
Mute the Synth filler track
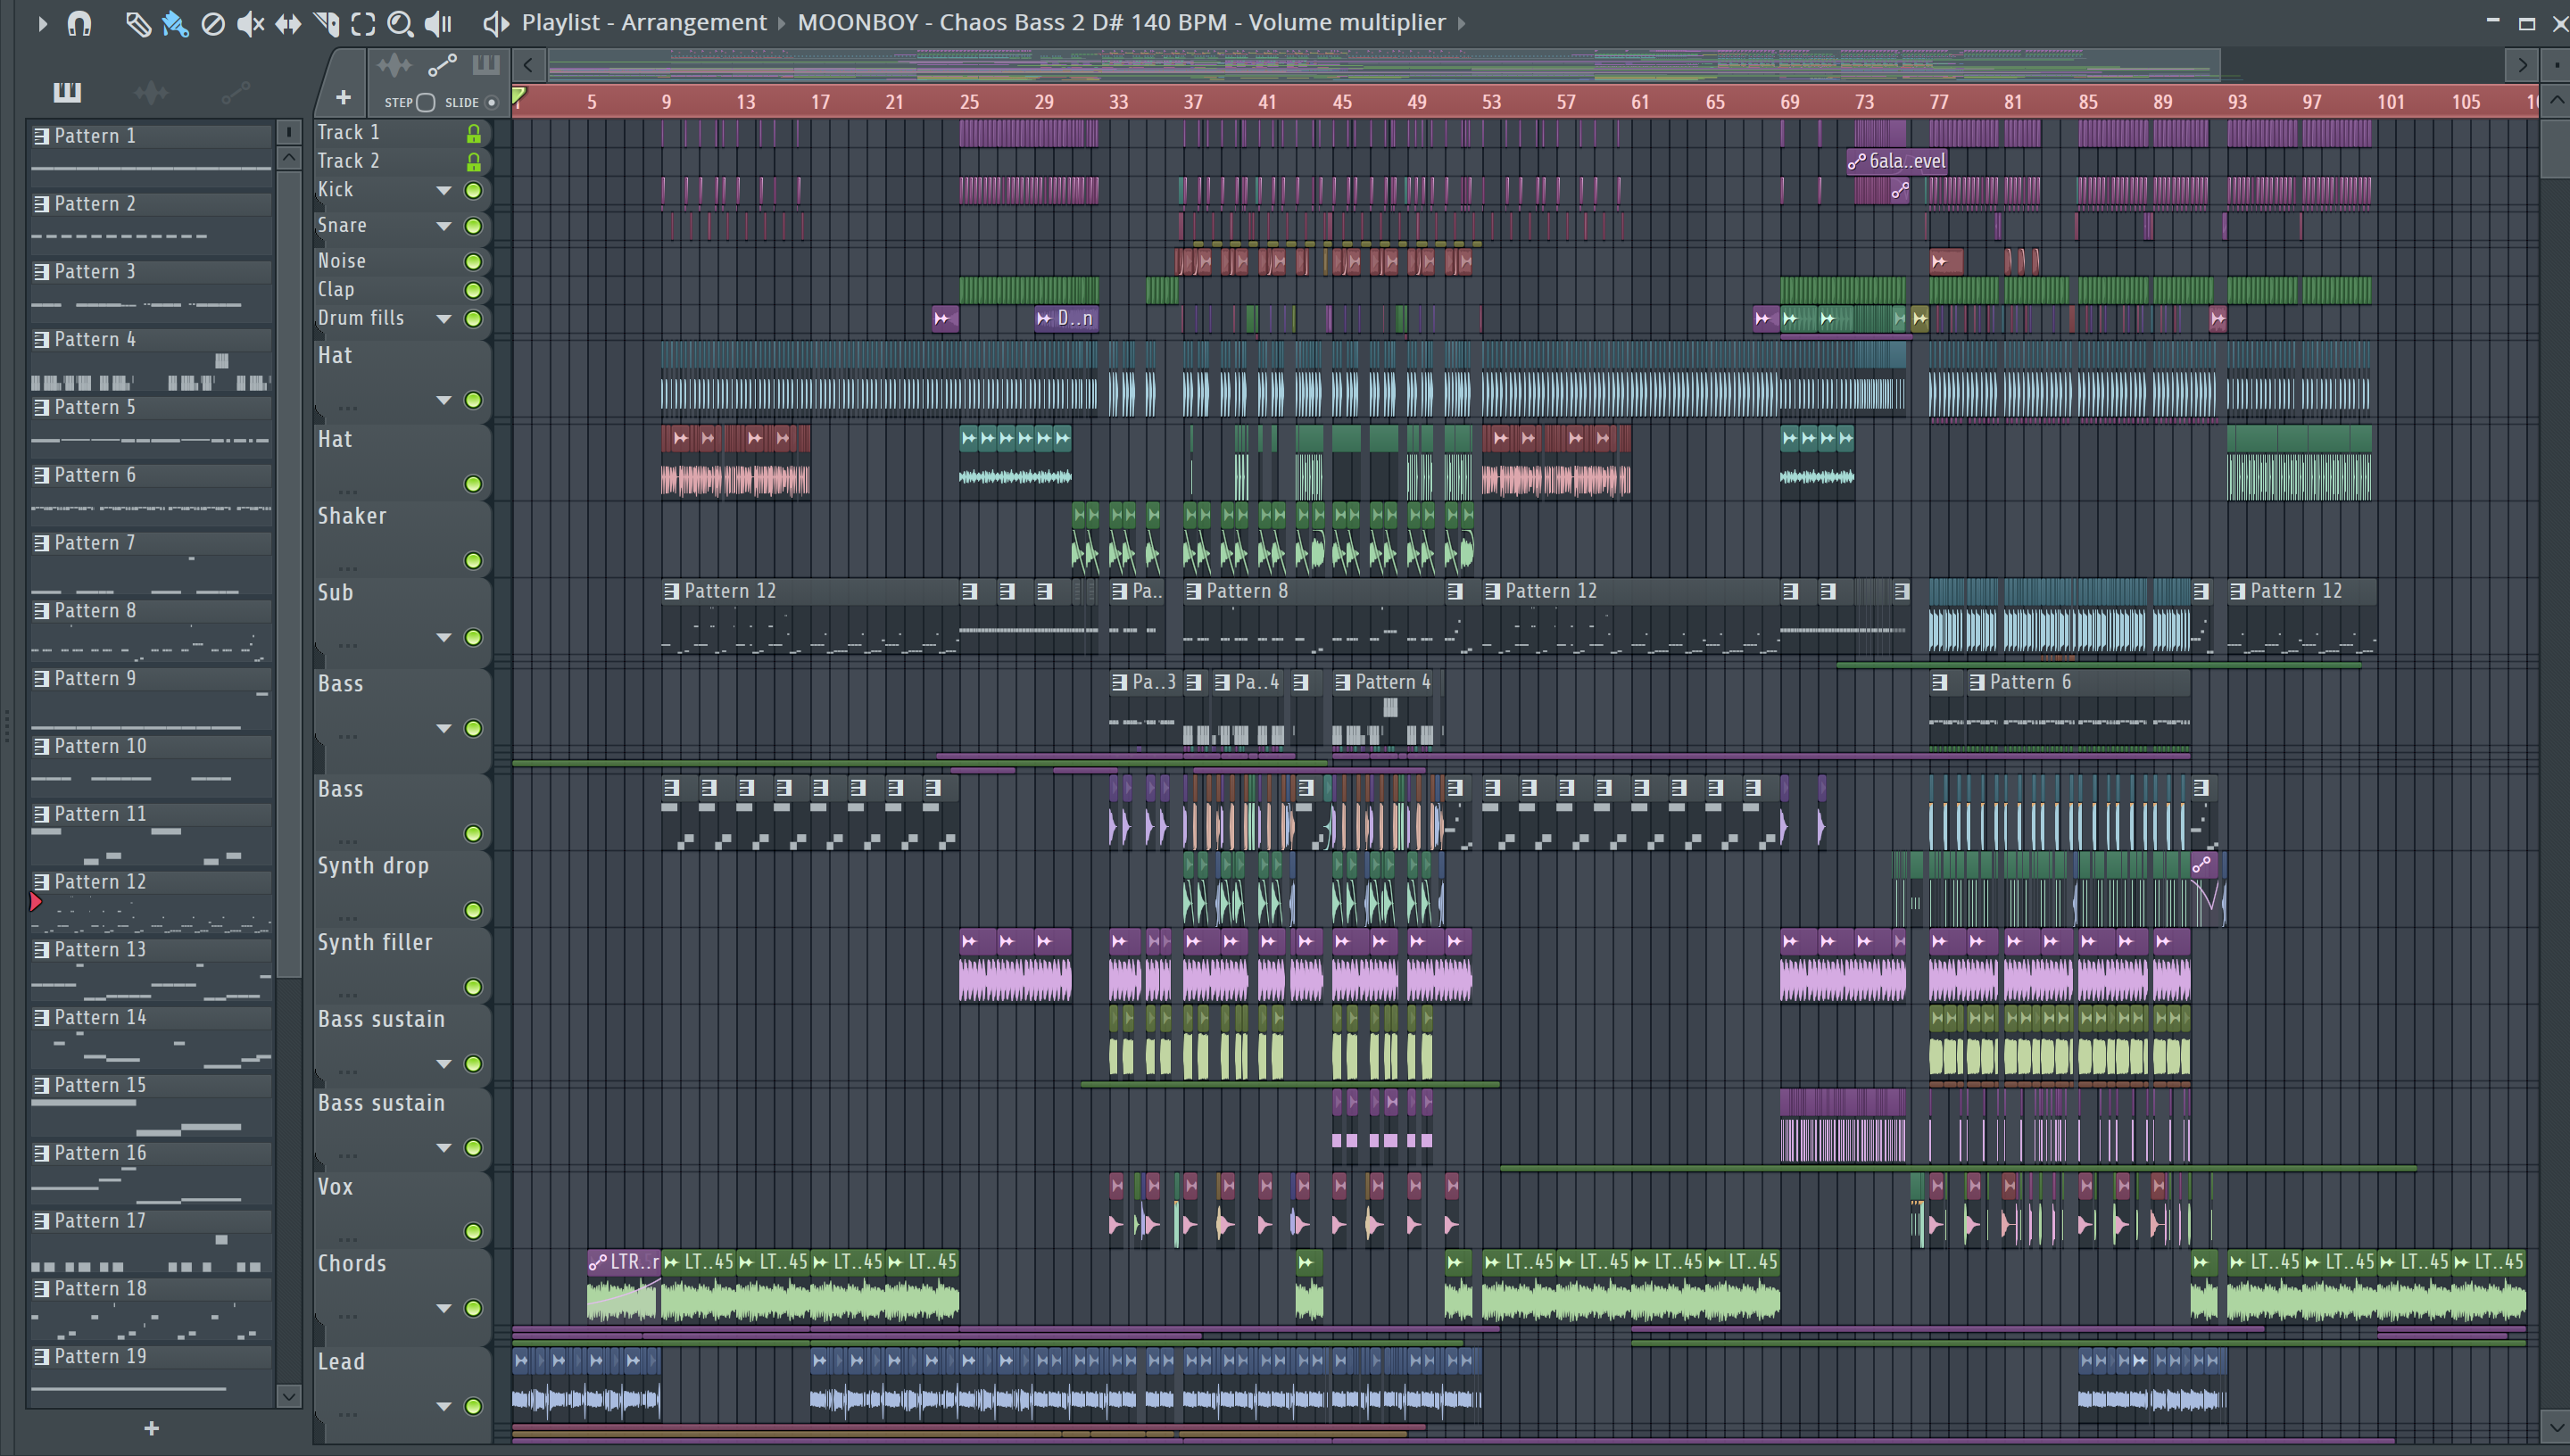click(x=474, y=988)
